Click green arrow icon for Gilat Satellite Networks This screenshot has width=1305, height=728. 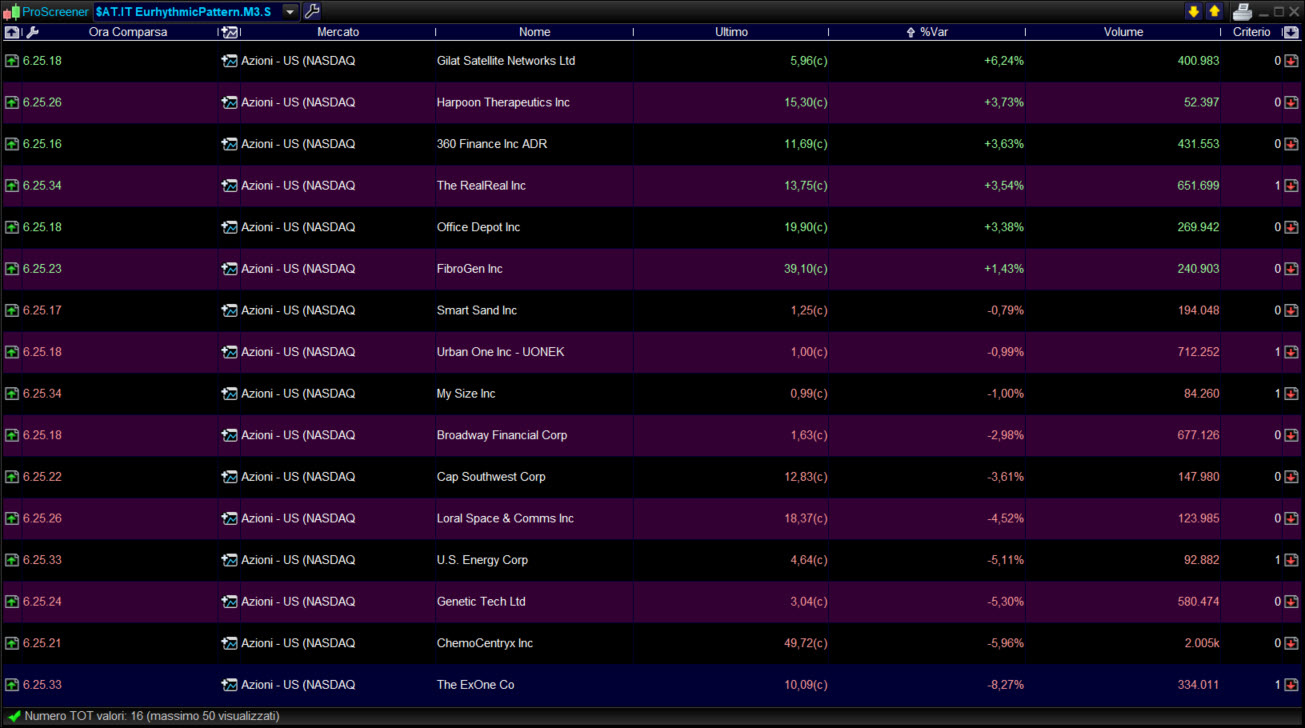(12, 61)
